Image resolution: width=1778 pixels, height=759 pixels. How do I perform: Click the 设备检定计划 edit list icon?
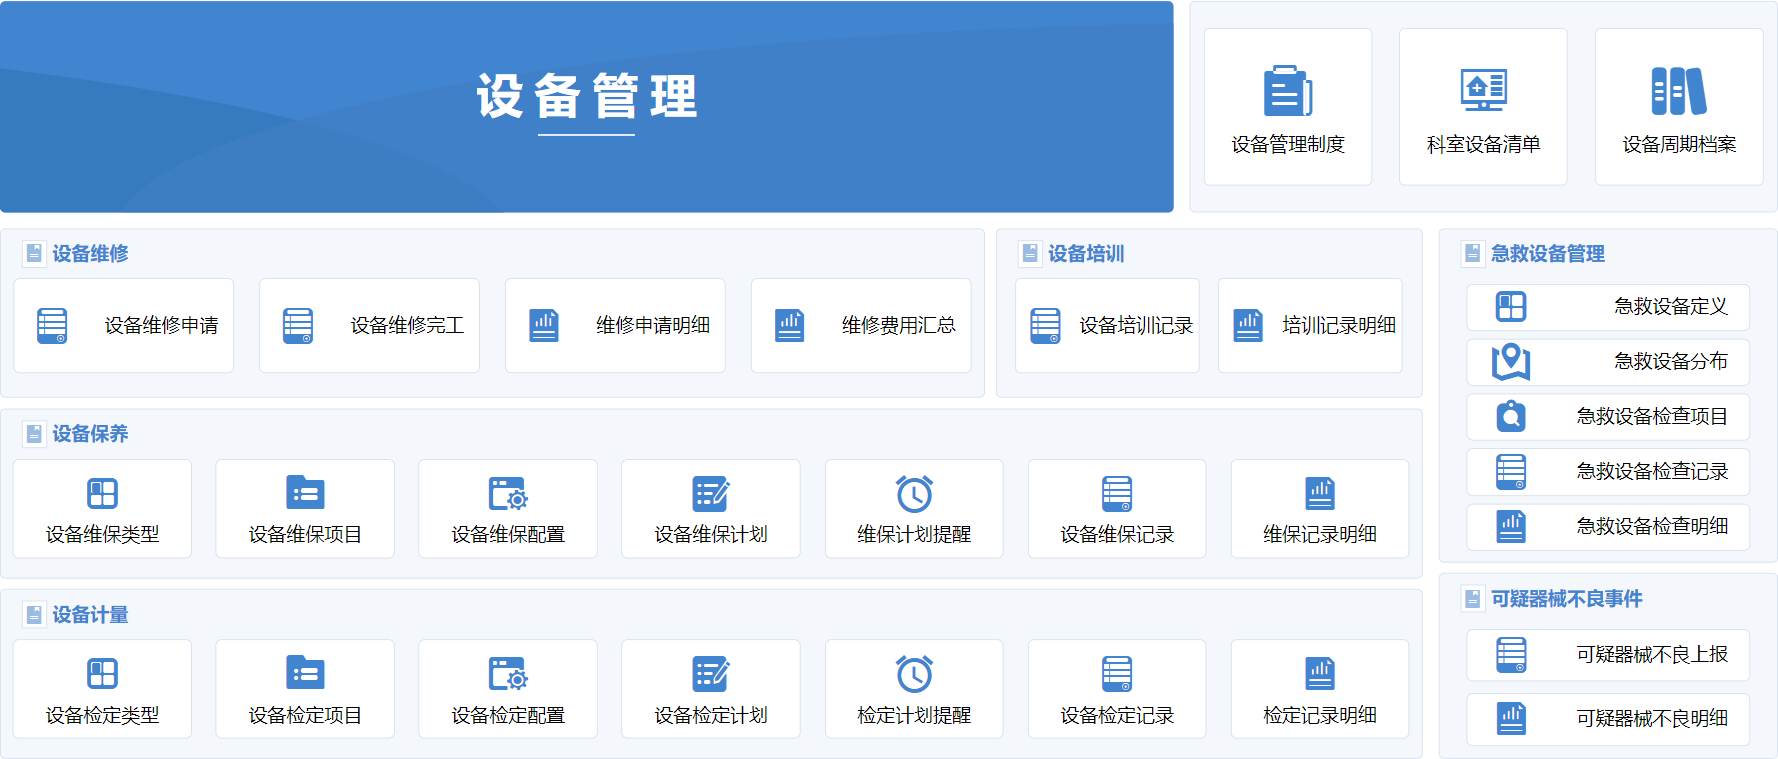pyautogui.click(x=711, y=674)
